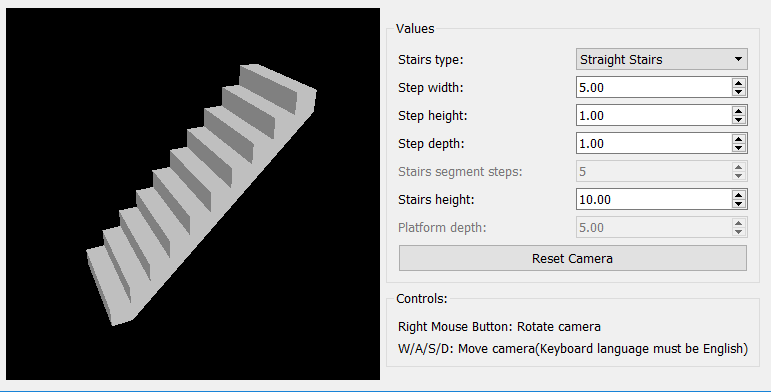This screenshot has height=392, width=771.
Task: Click the 'Values' group title
Action: 415,29
